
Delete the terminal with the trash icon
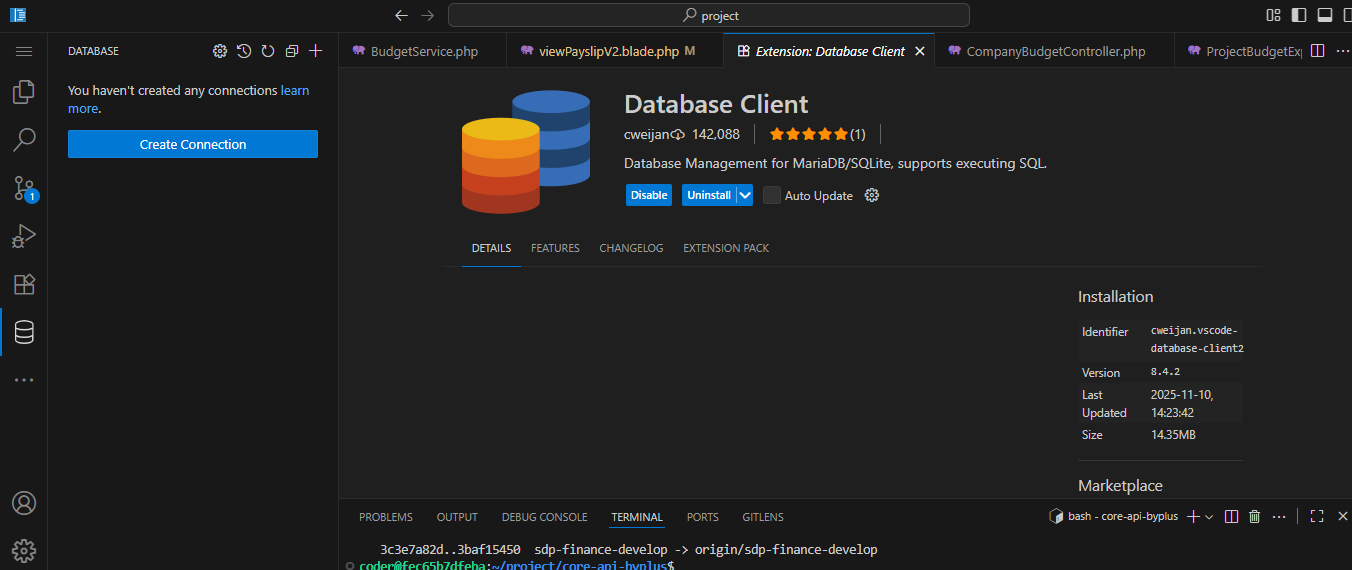(1254, 516)
